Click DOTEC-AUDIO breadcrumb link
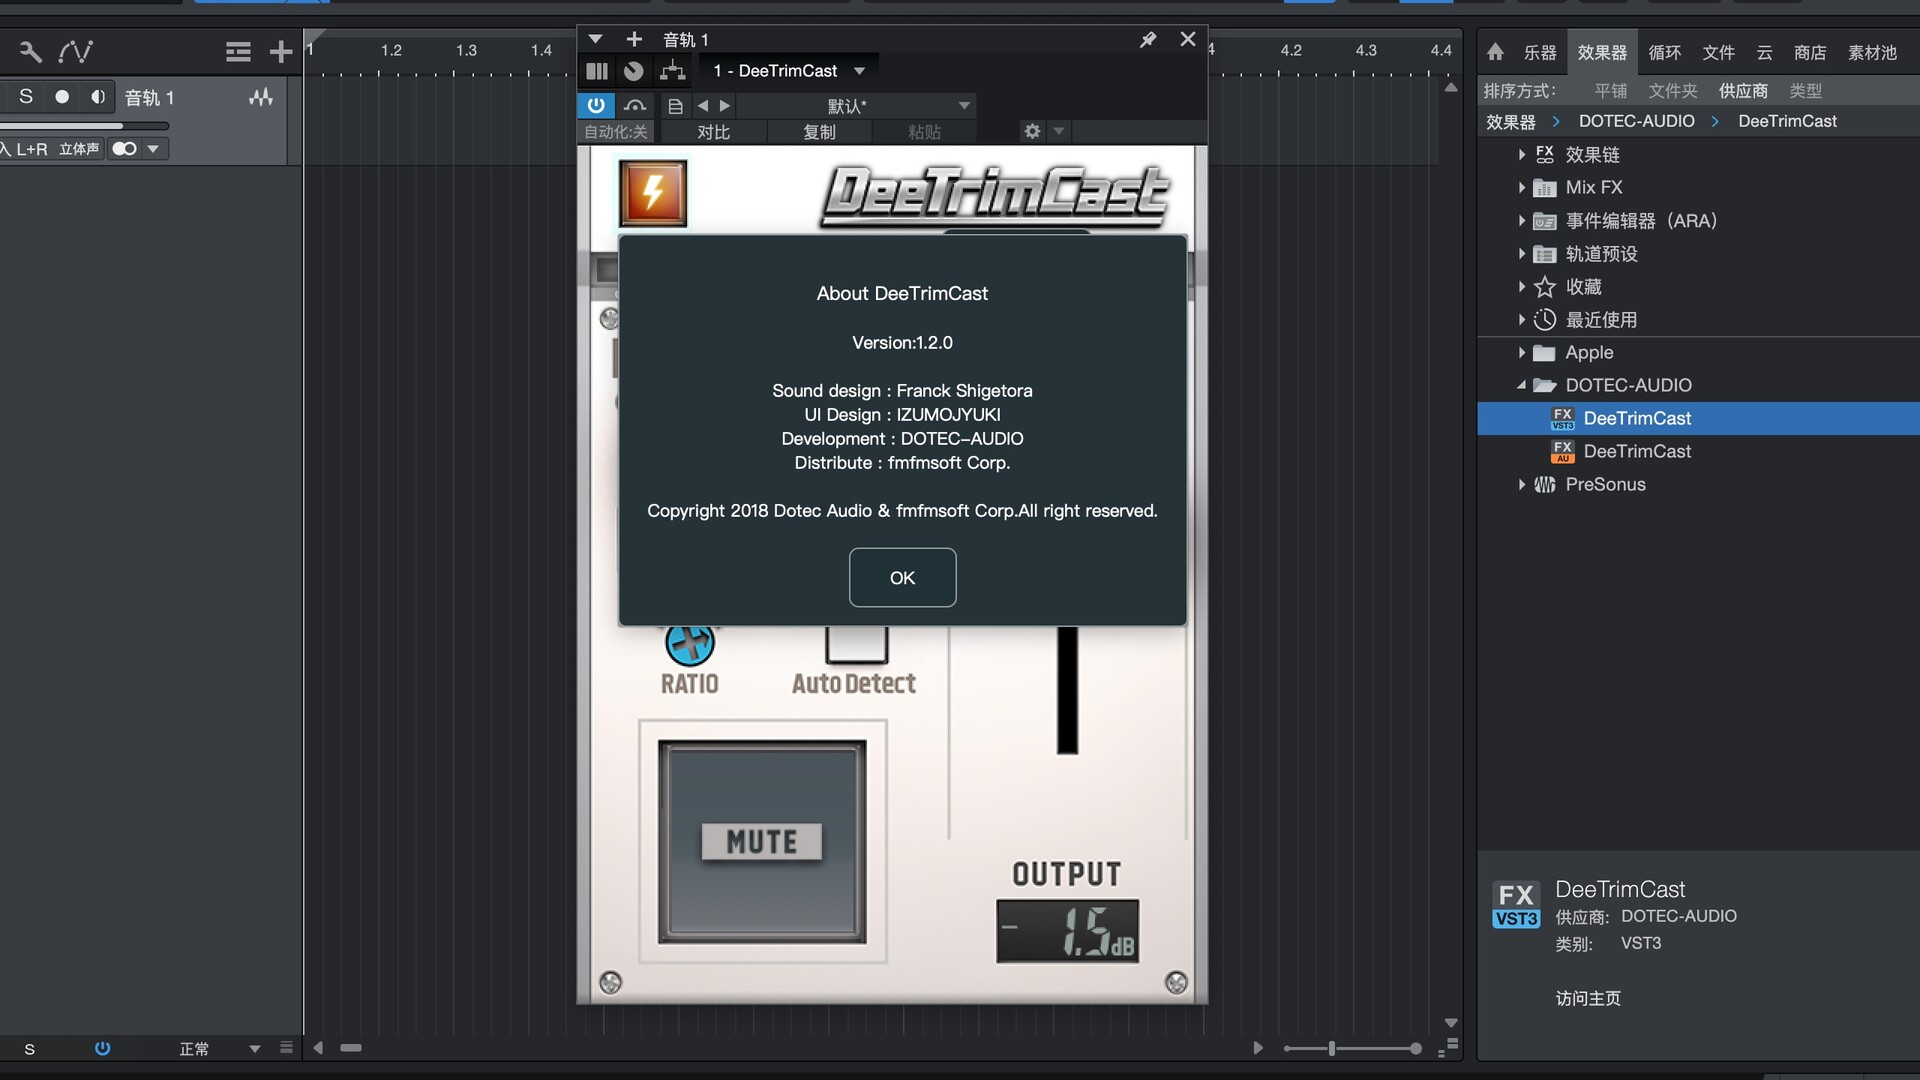 pyautogui.click(x=1636, y=121)
